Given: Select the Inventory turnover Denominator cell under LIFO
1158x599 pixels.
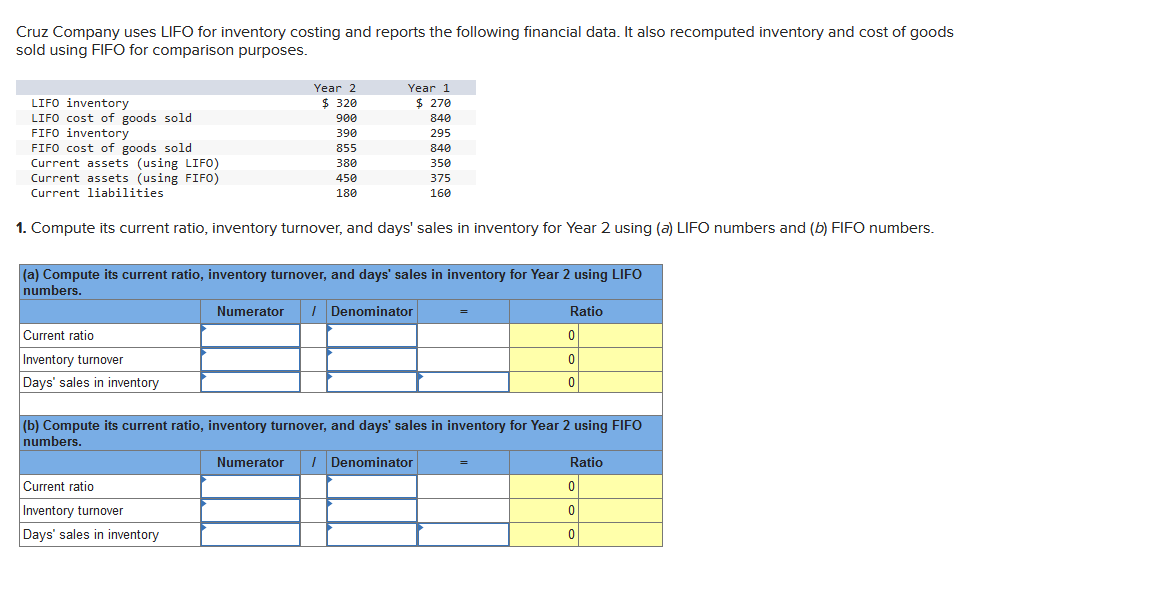Looking at the screenshot, I should tap(371, 359).
